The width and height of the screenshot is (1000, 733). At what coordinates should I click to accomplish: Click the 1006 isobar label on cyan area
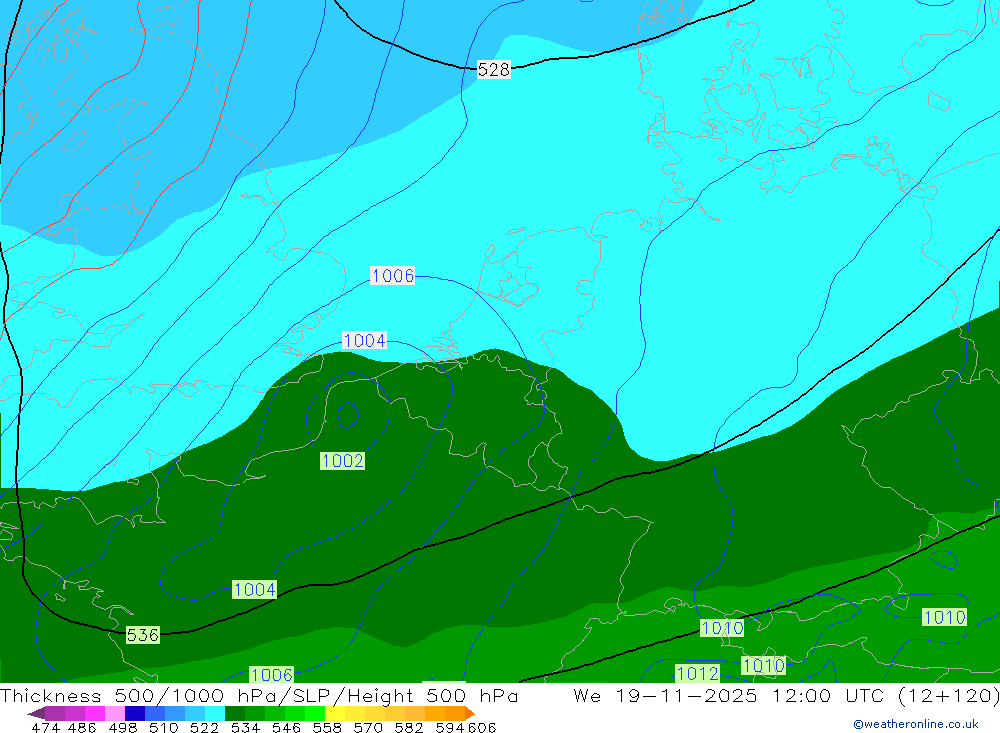point(393,276)
